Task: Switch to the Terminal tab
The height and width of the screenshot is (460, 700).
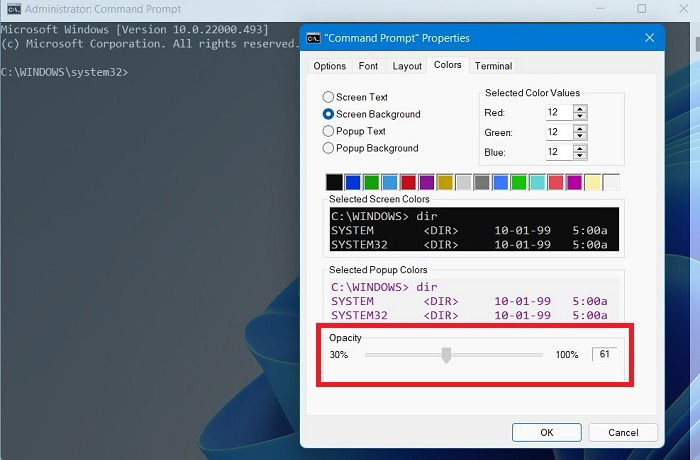Action: pyautogui.click(x=493, y=66)
